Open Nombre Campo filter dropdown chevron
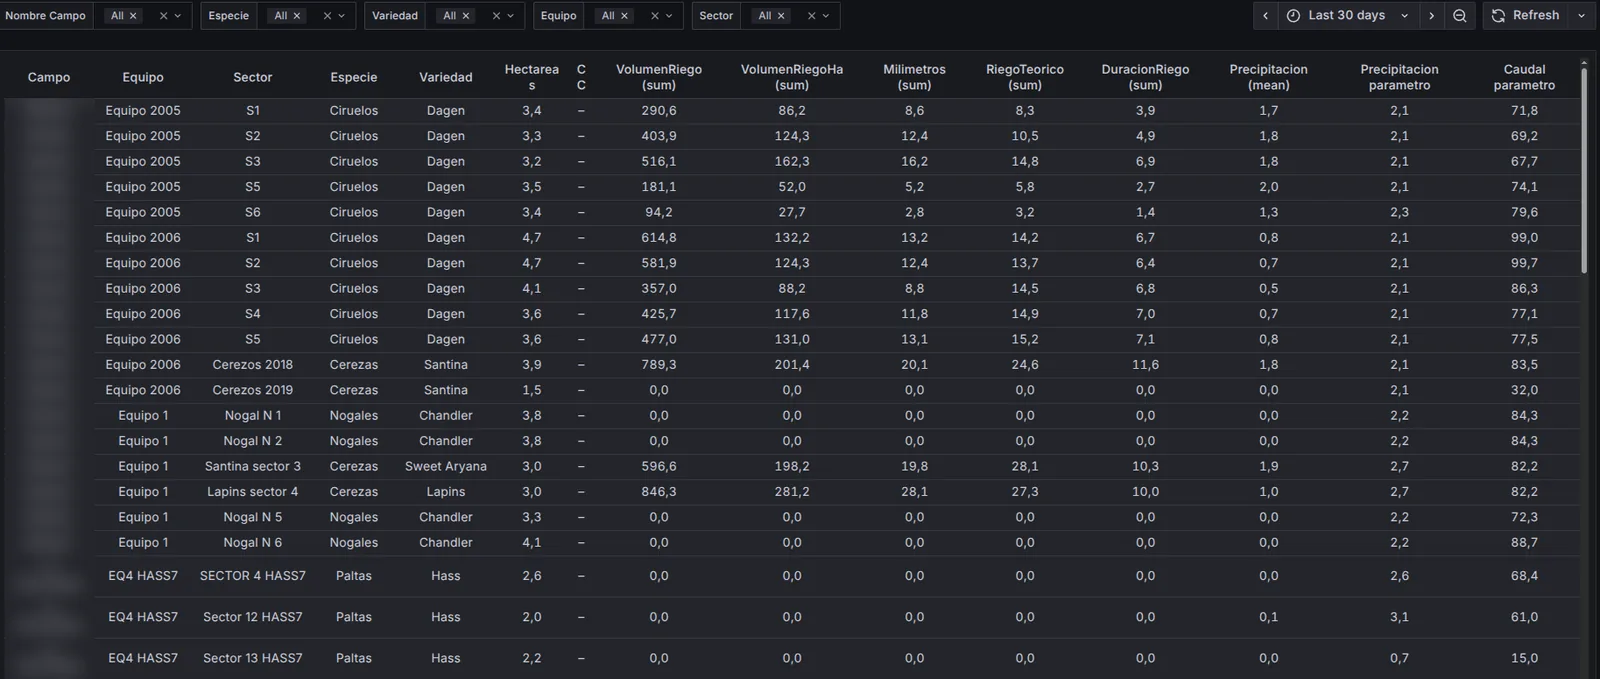The image size is (1600, 679). point(178,16)
